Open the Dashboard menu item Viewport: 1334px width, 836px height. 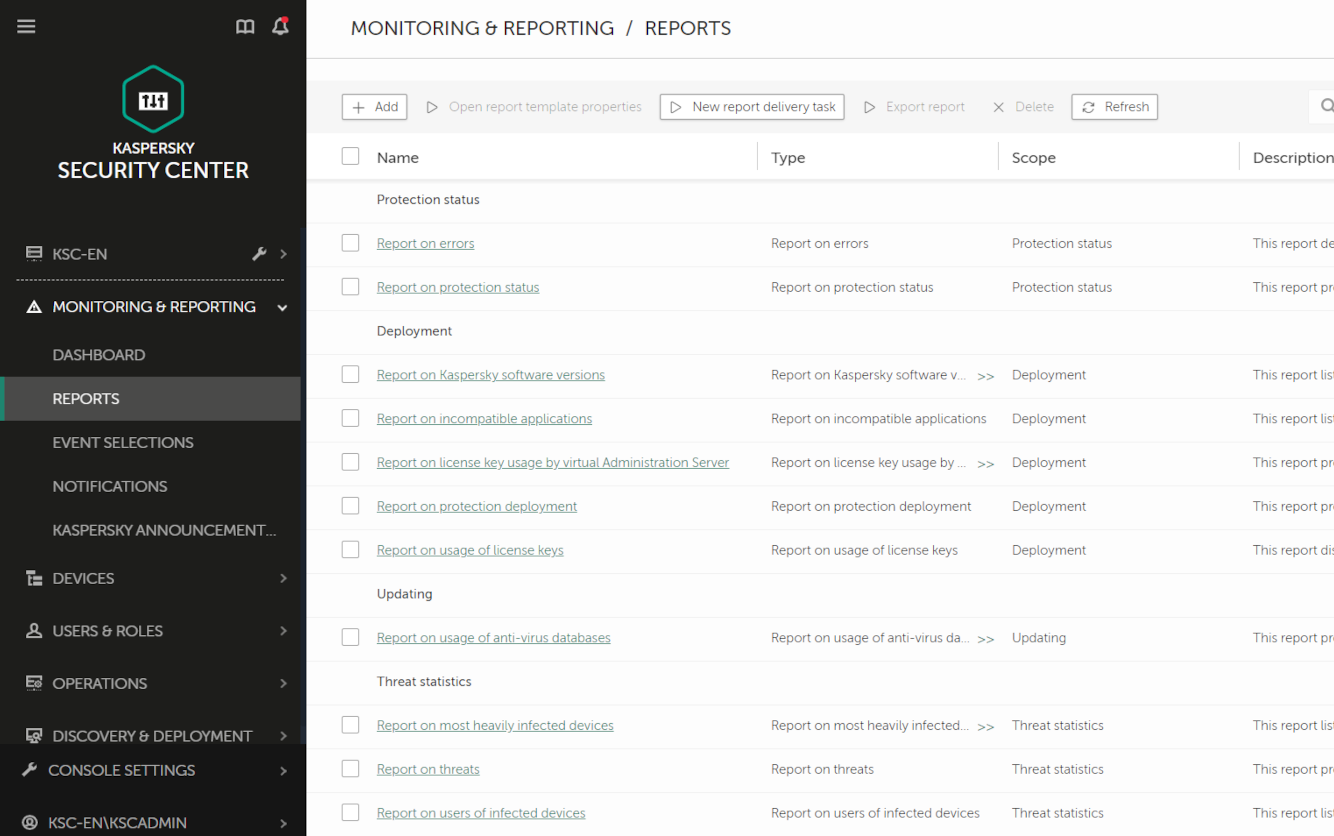99,355
